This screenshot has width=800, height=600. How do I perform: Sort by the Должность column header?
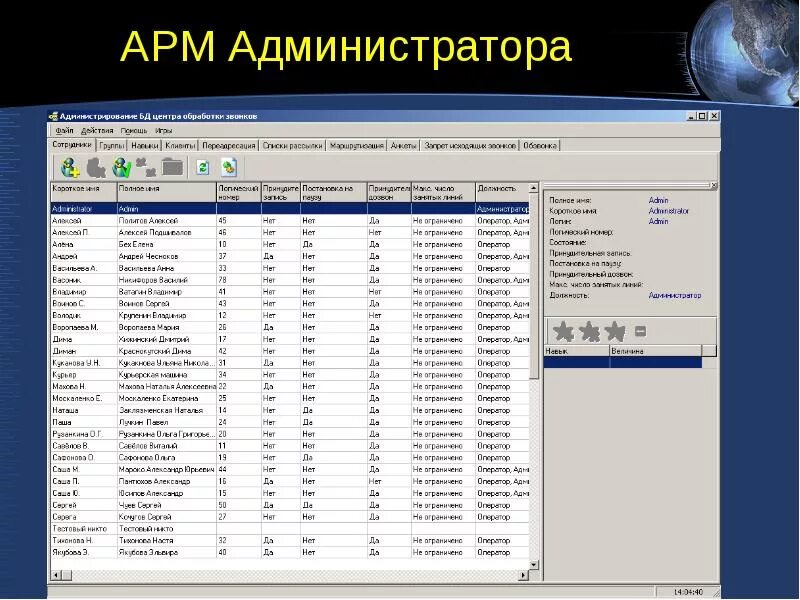coord(502,192)
